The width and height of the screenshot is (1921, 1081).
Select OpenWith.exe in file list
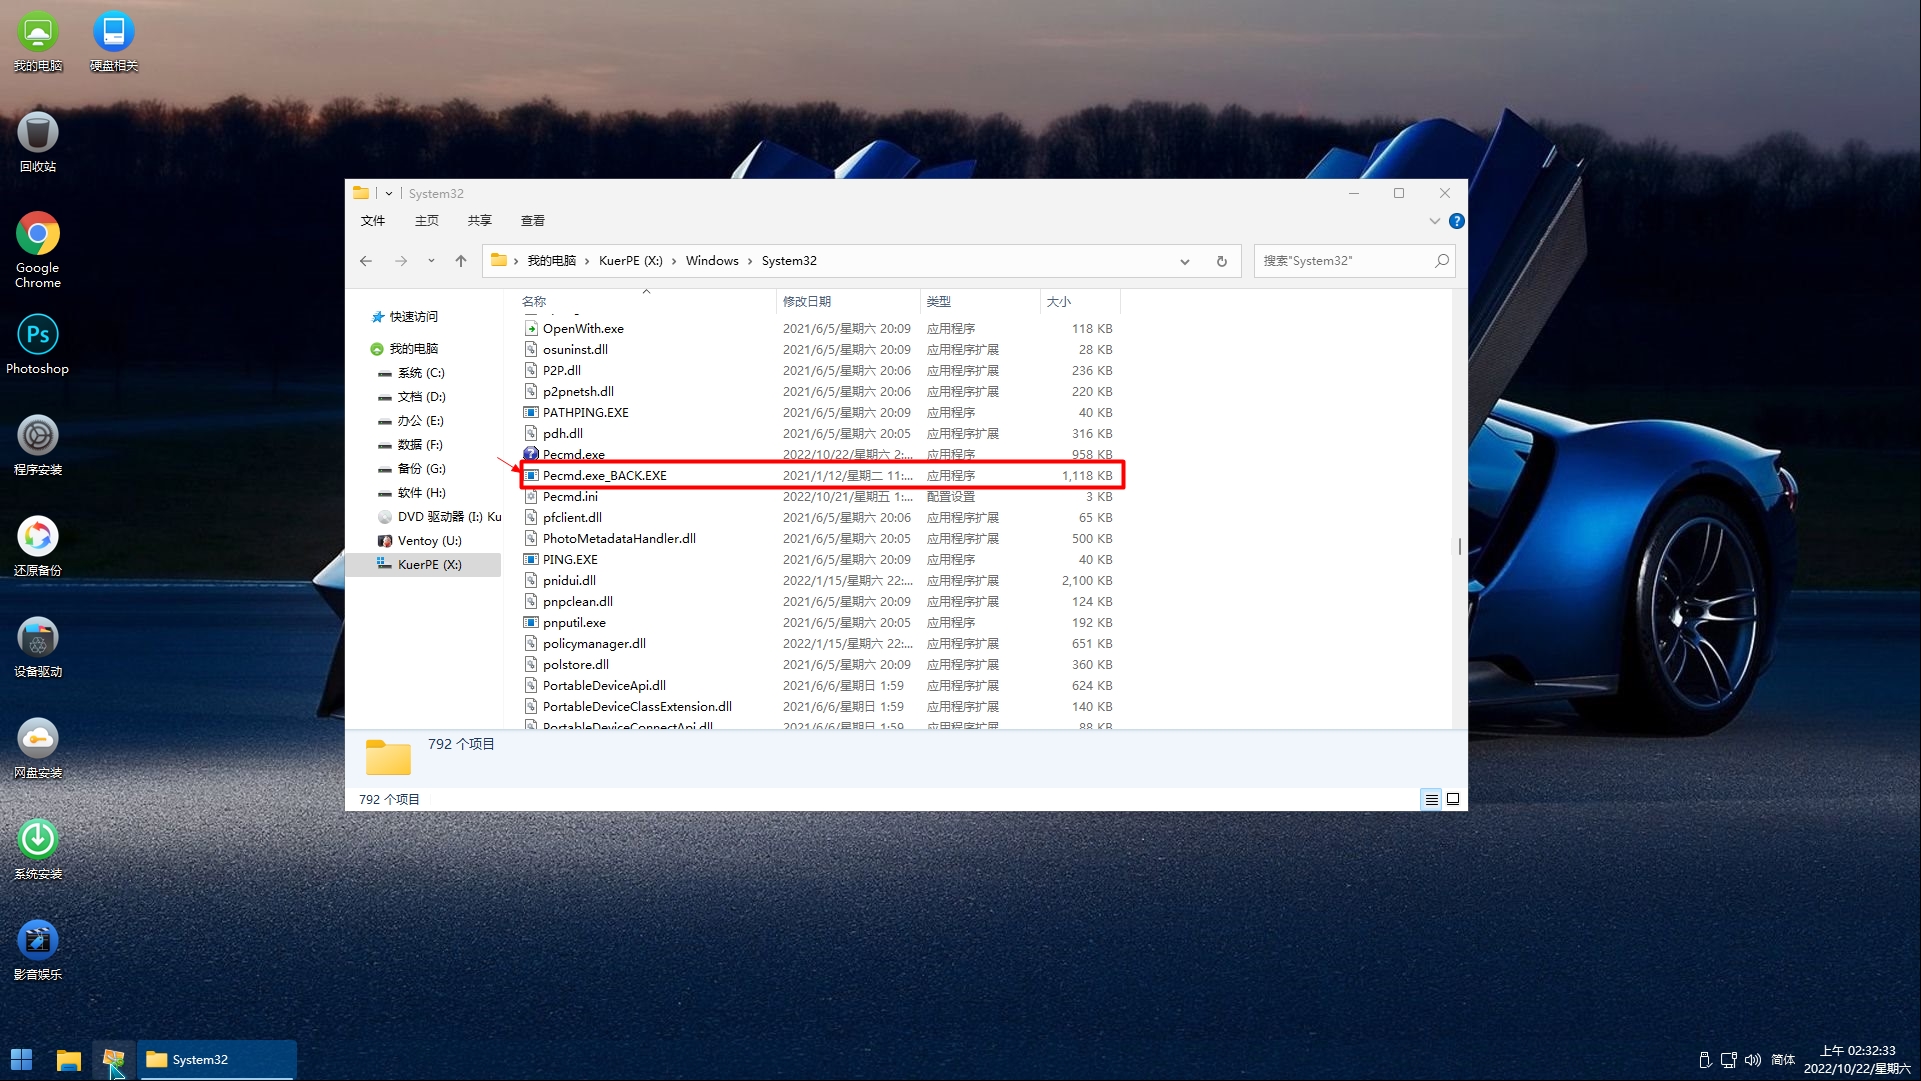tap(818, 329)
